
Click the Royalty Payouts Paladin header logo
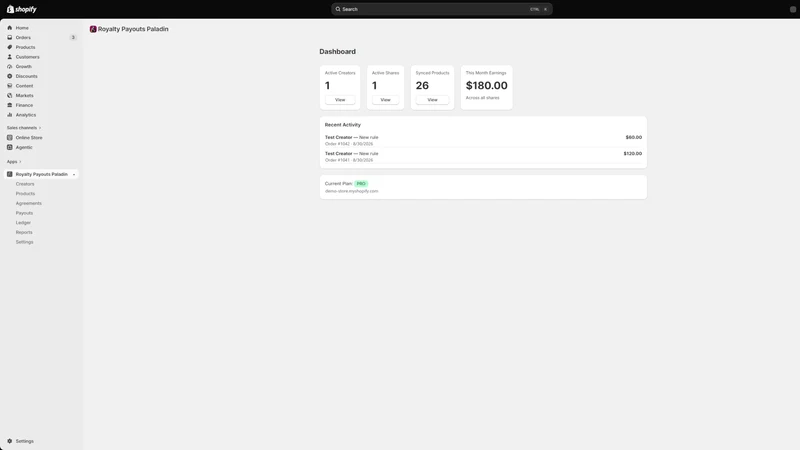pyautogui.click(x=93, y=29)
